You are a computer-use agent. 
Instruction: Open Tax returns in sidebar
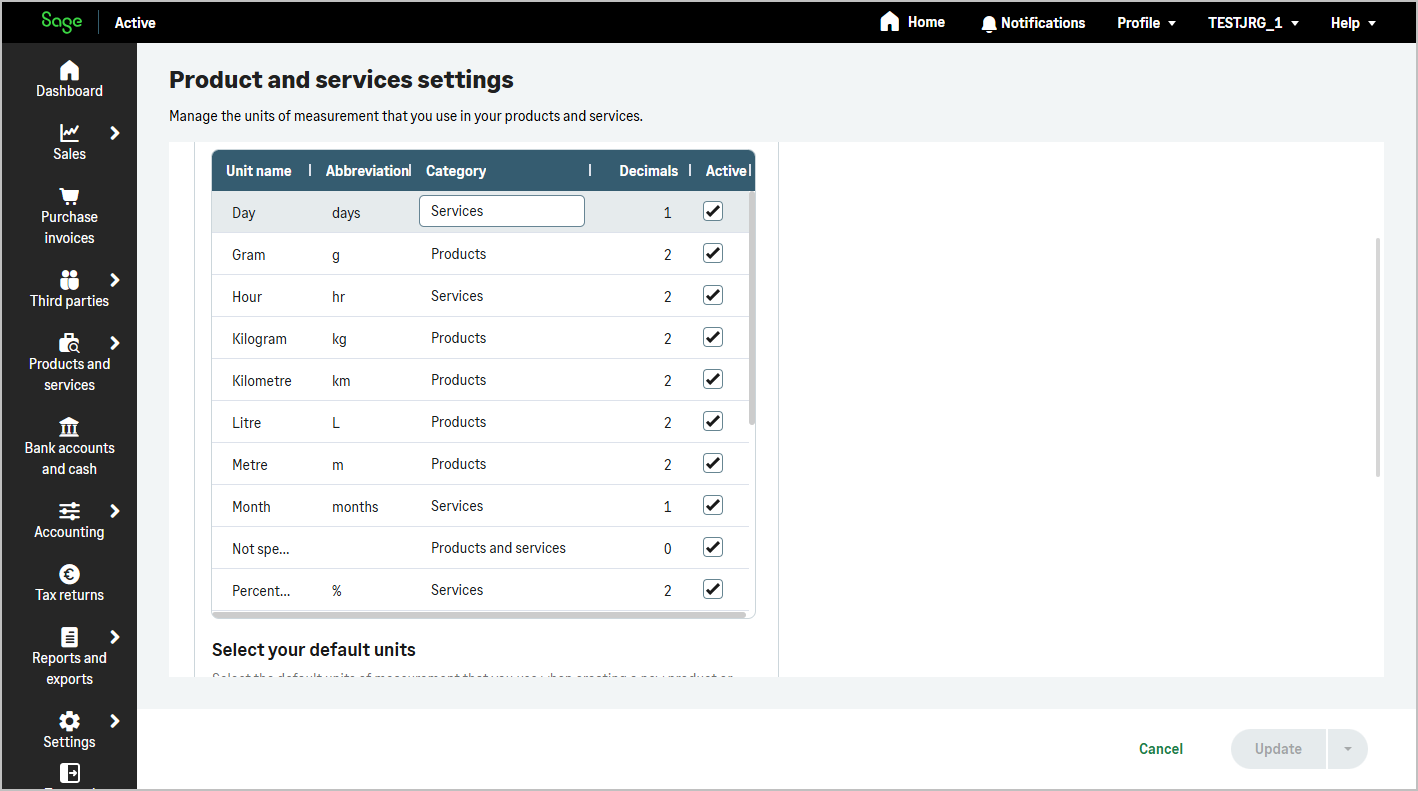click(69, 583)
